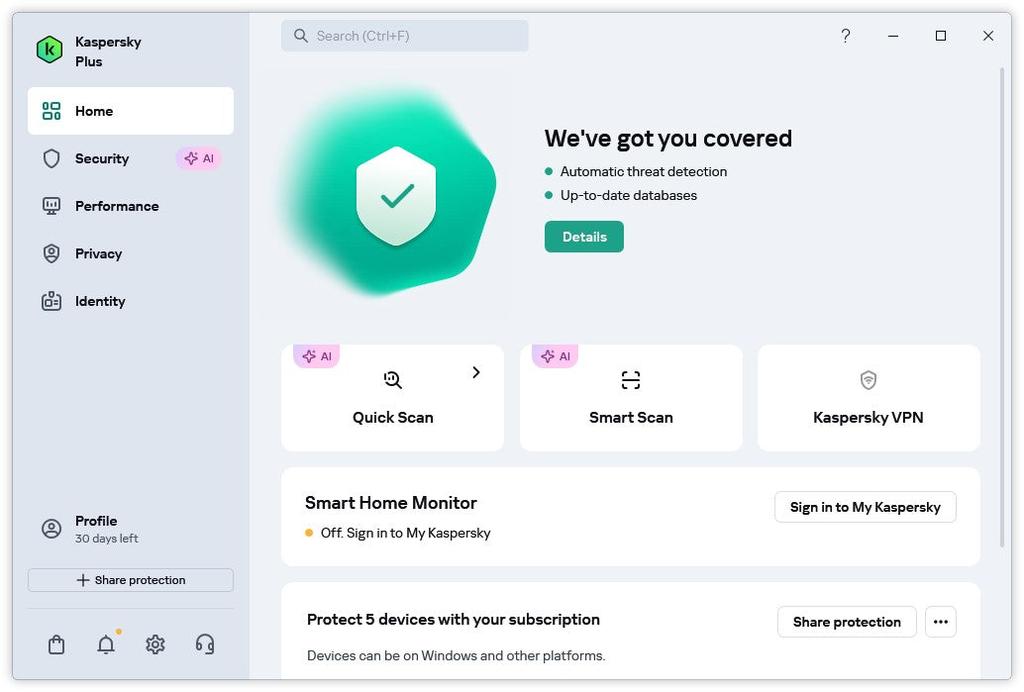This screenshot has width=1024, height=692.
Task: Open the Performance section
Action: point(131,206)
